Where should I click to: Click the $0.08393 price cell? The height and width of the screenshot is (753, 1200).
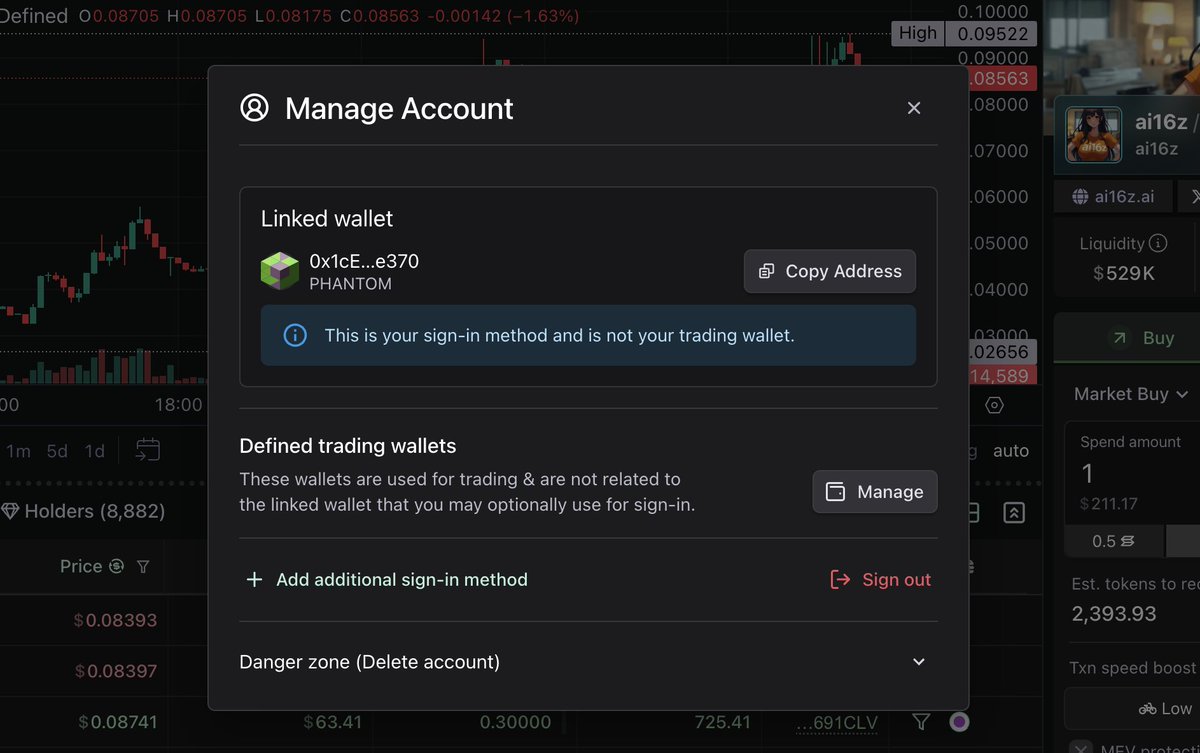[115, 620]
